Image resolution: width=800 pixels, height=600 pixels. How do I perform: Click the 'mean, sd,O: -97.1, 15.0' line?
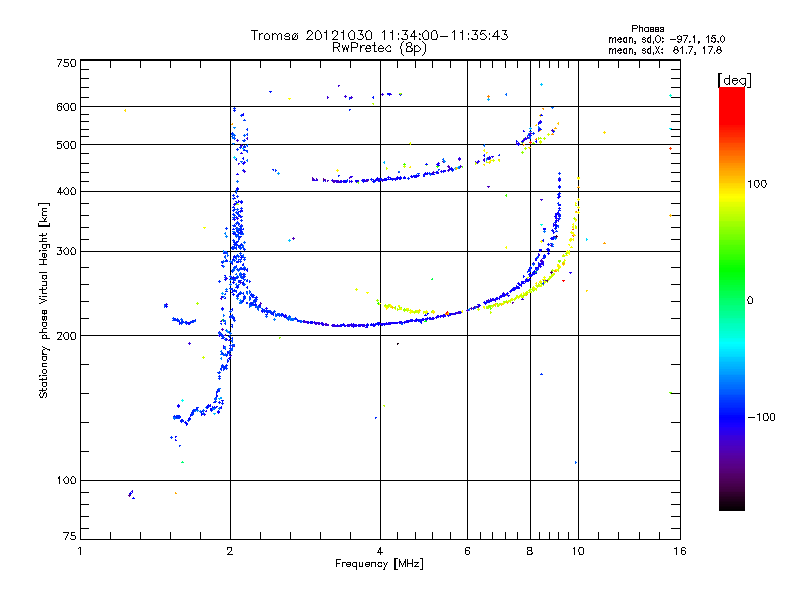[x=666, y=39]
